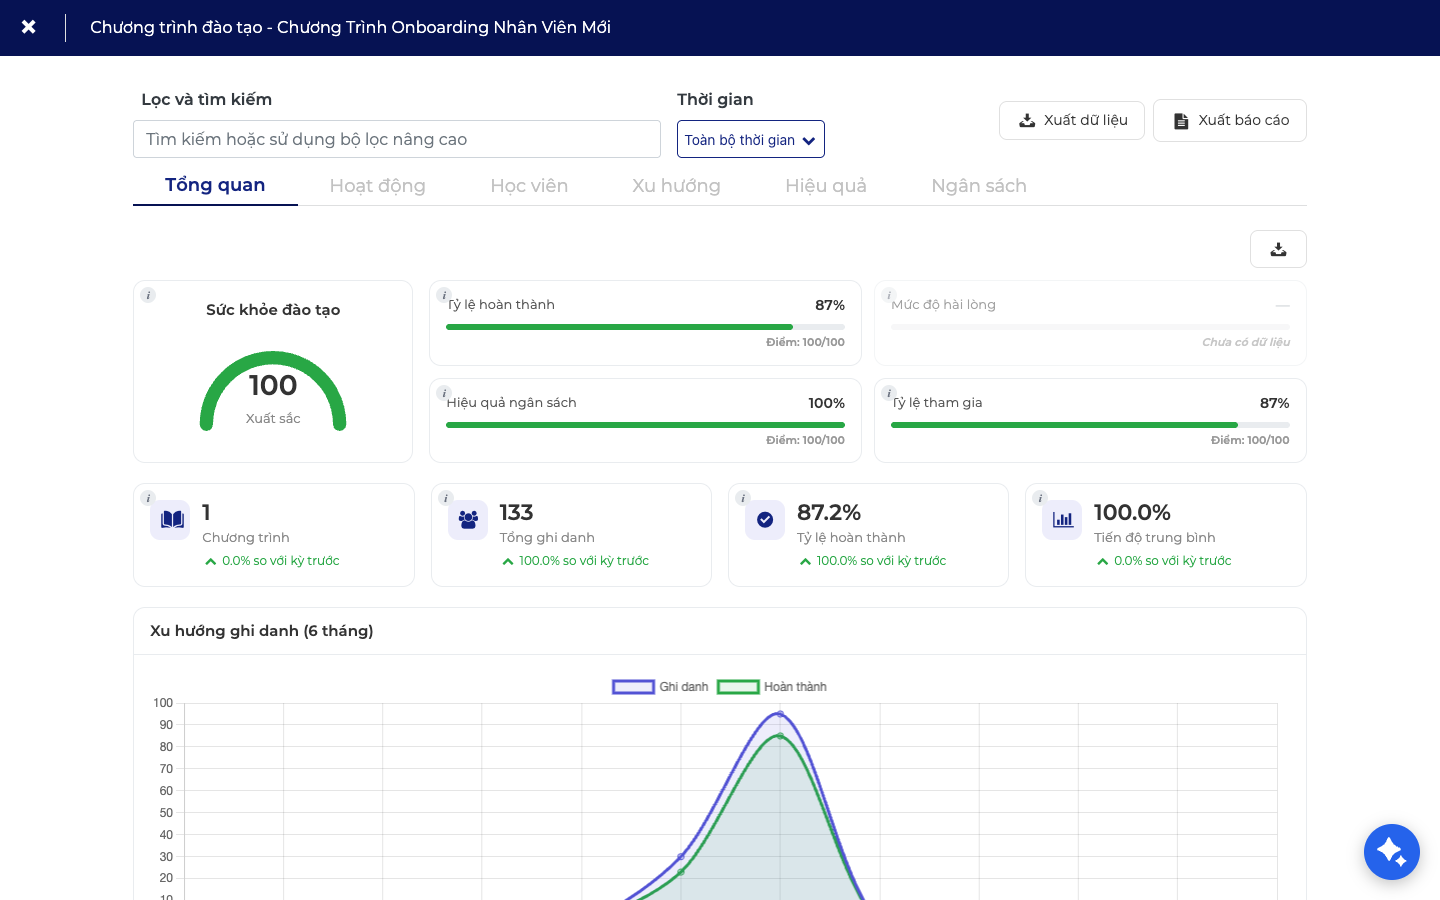Click the Chưa có dữ liệu text

[1246, 342]
